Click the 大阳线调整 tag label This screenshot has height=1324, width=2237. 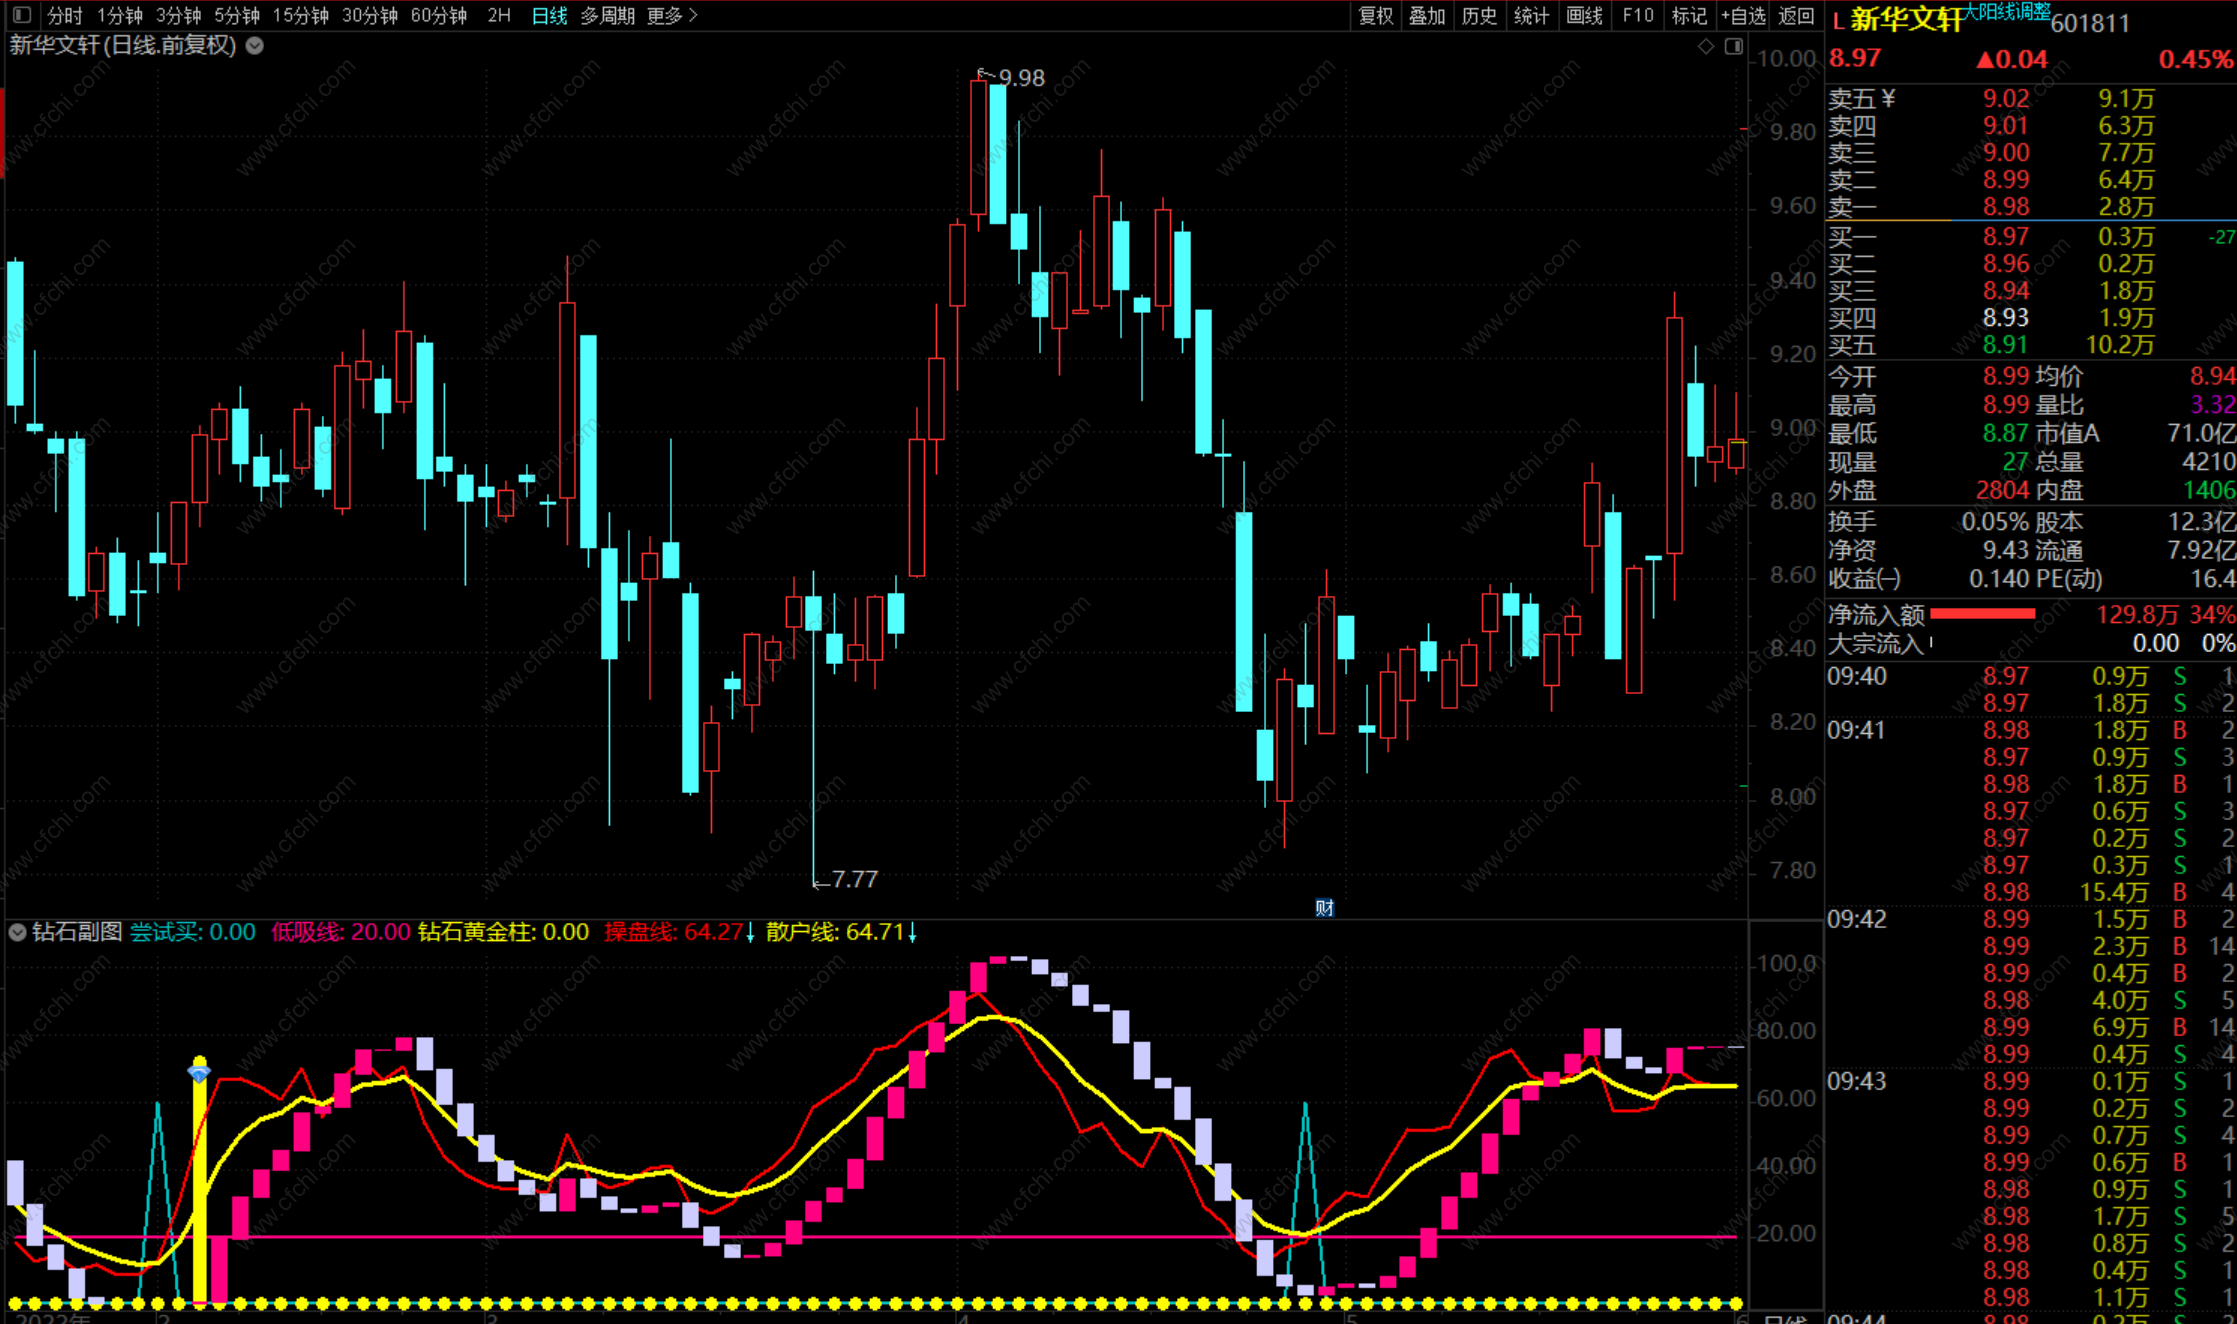pos(2006,11)
